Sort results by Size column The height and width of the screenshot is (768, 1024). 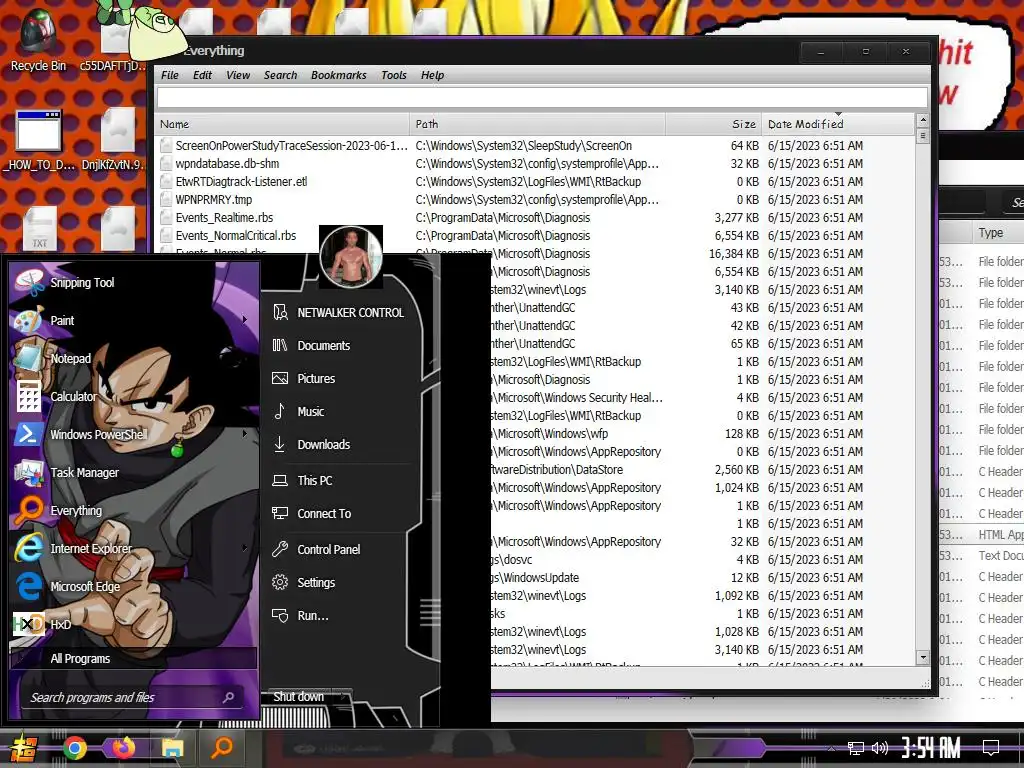713,124
